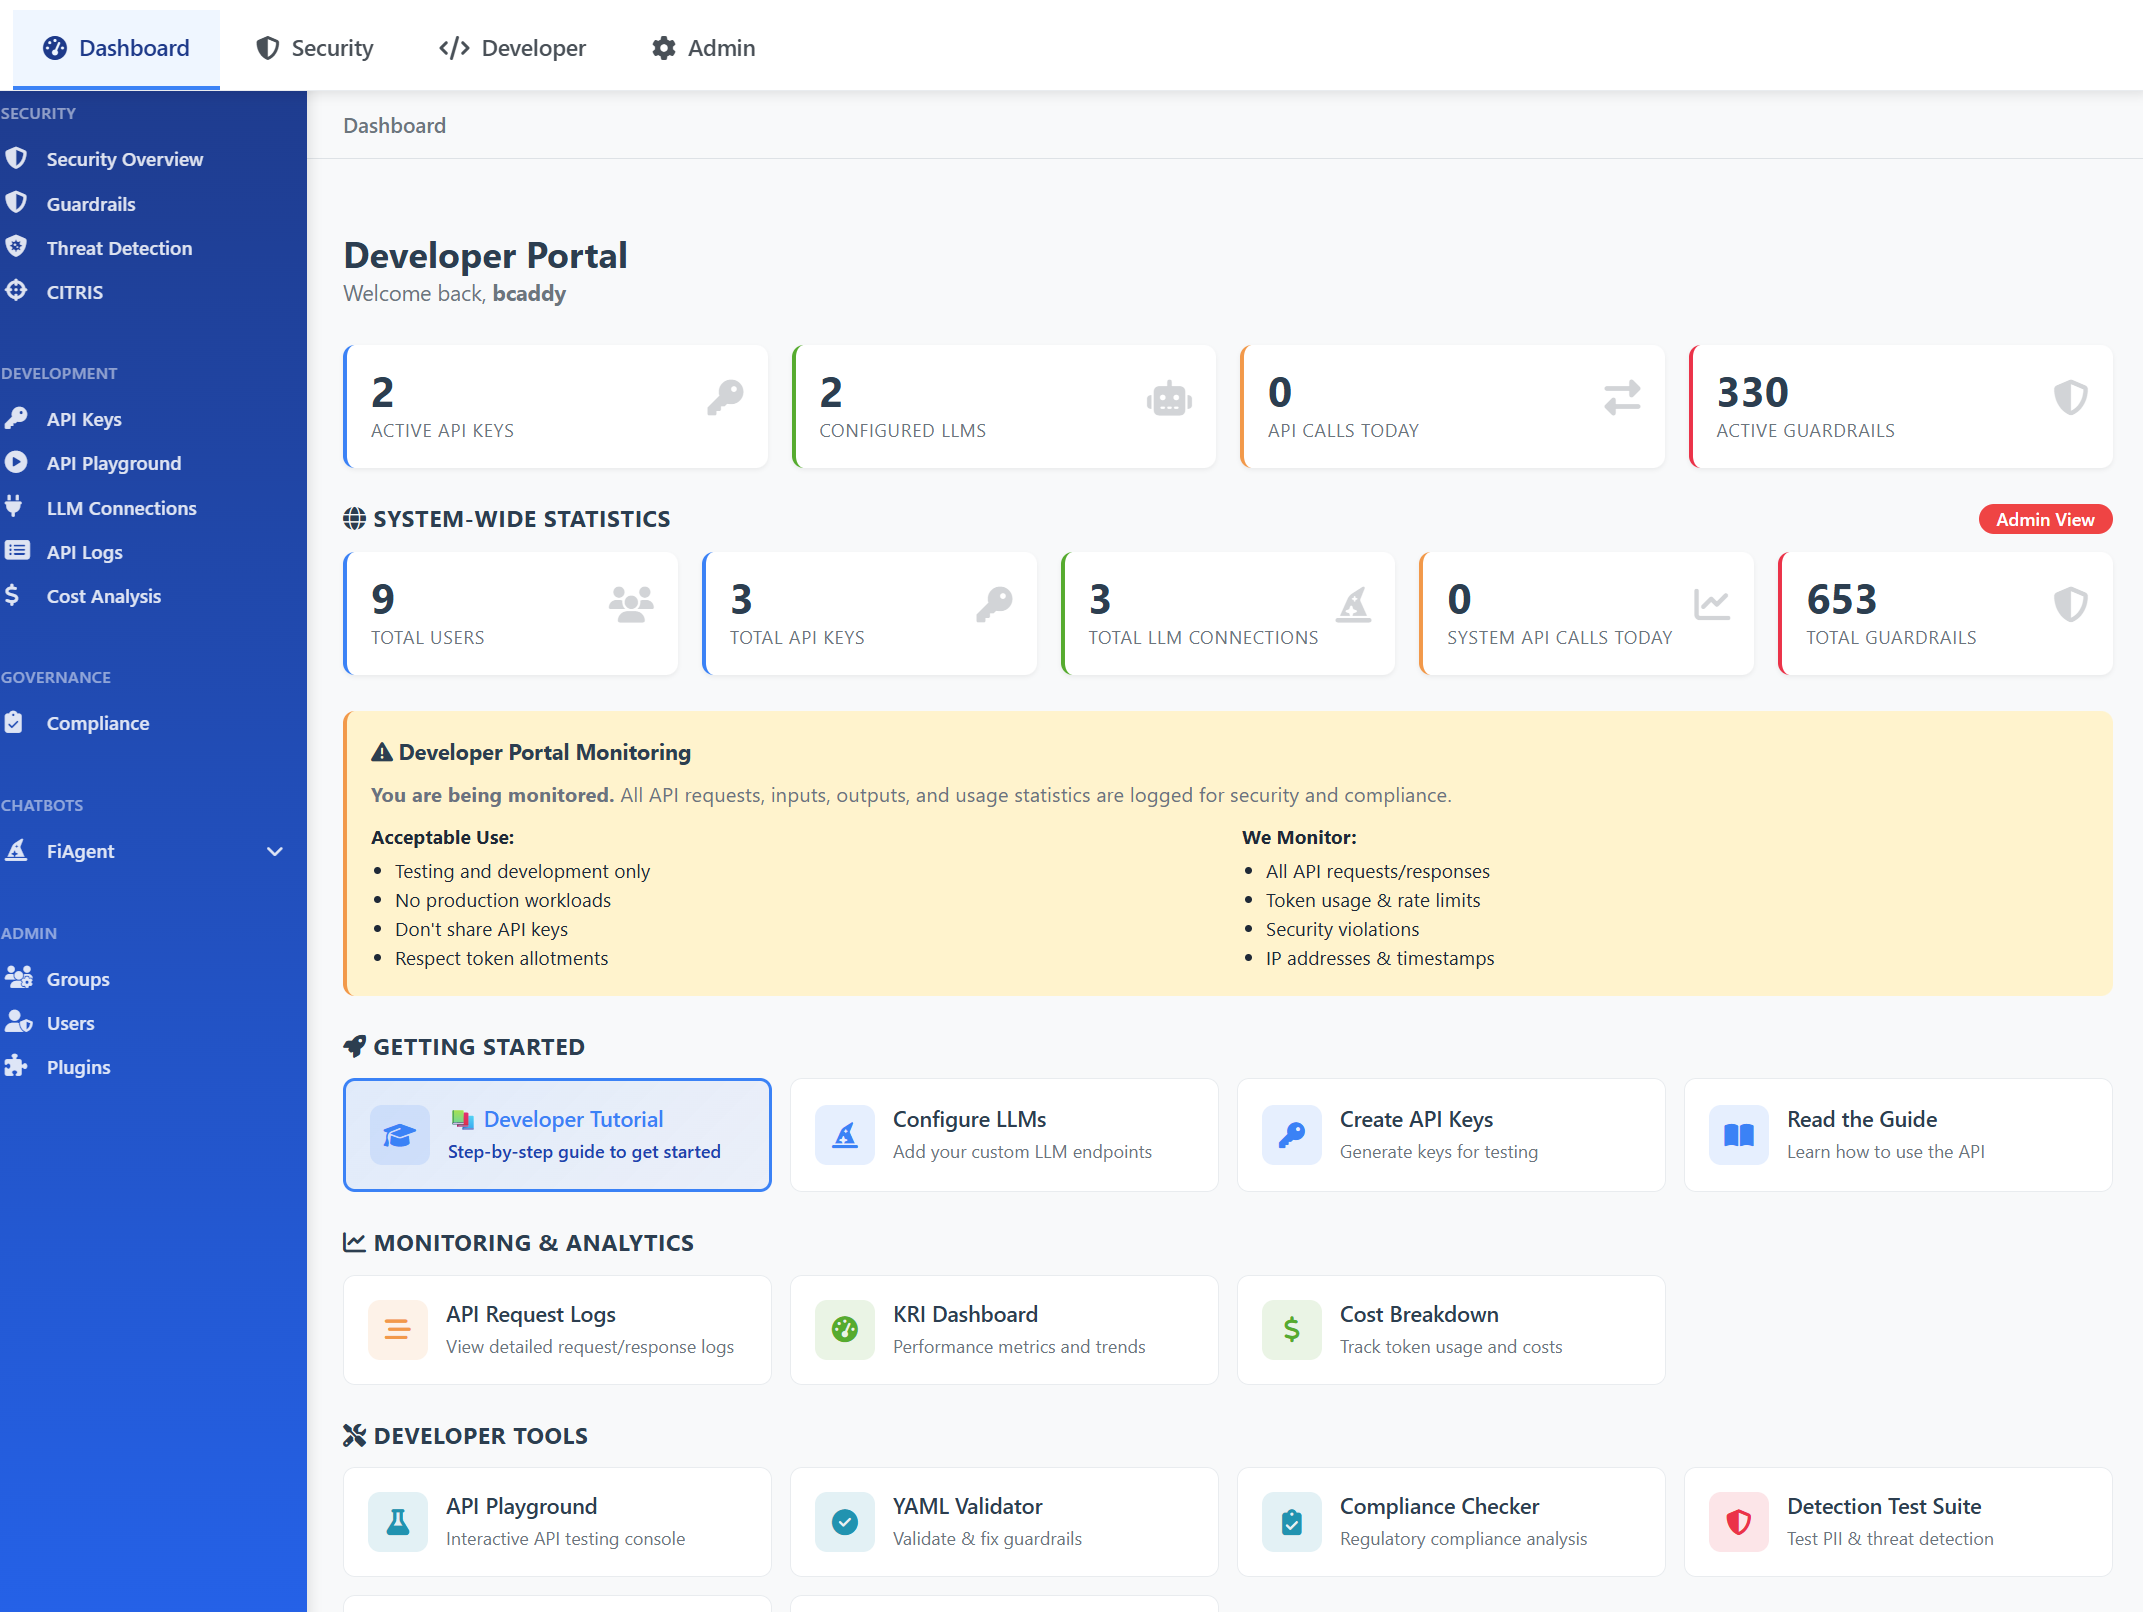Screen dimensions: 2143x1612
Task: Open Cost Analysis under Development
Action: pyautogui.click(x=104, y=595)
